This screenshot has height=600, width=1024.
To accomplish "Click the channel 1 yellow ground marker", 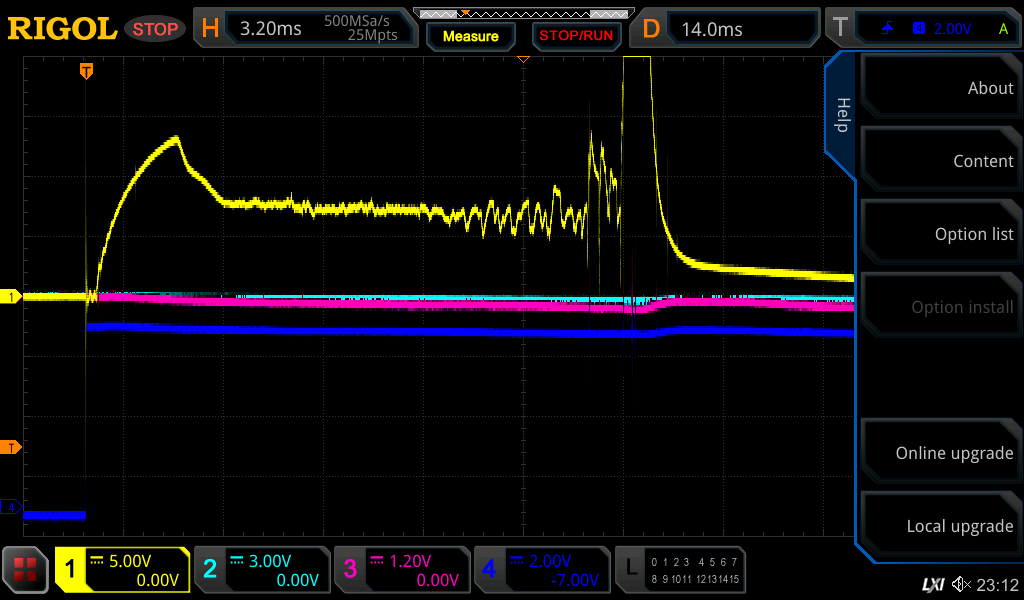I will tap(13, 297).
